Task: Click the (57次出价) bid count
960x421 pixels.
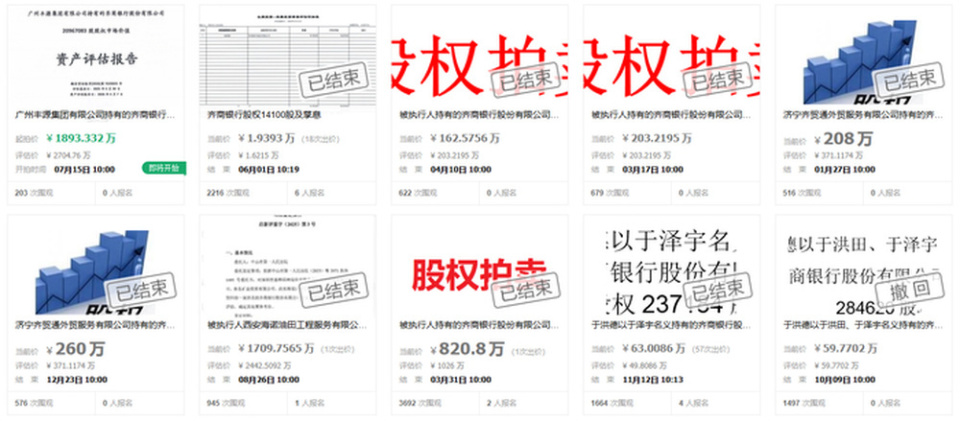Action: (710, 349)
